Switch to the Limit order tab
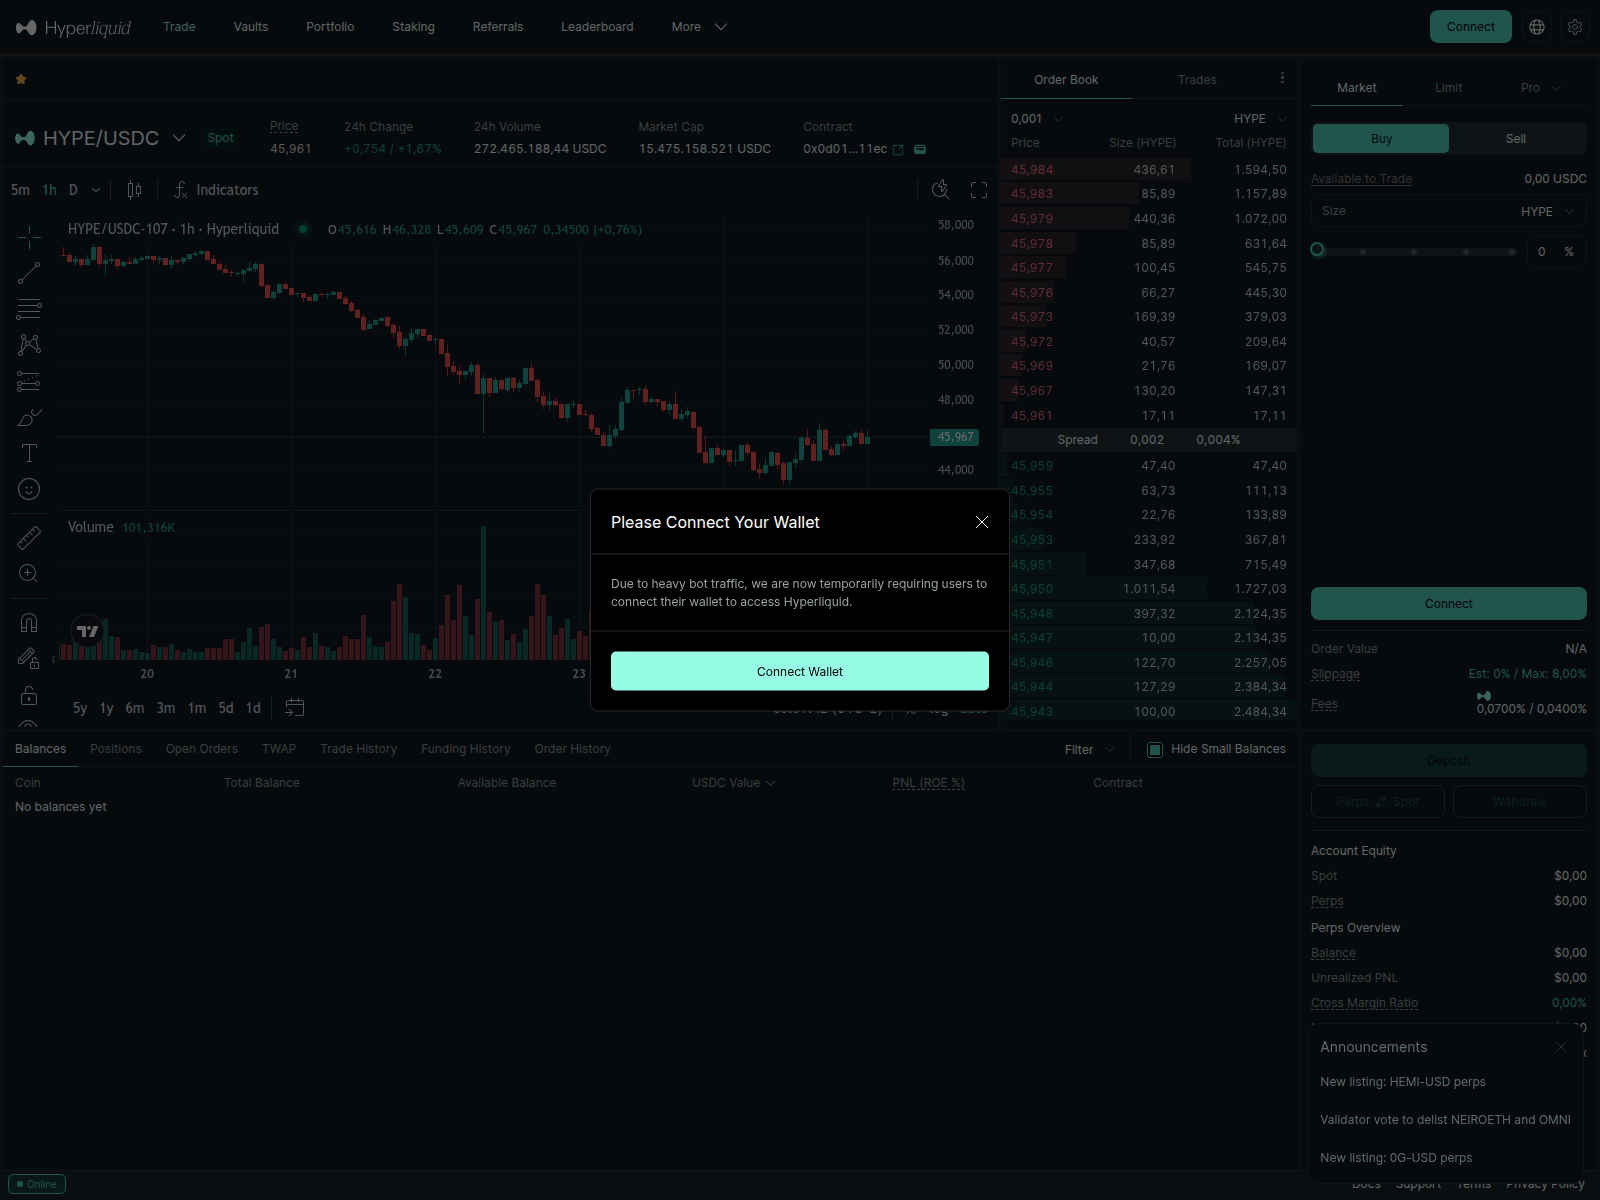This screenshot has height=1200, width=1600. coord(1449,88)
